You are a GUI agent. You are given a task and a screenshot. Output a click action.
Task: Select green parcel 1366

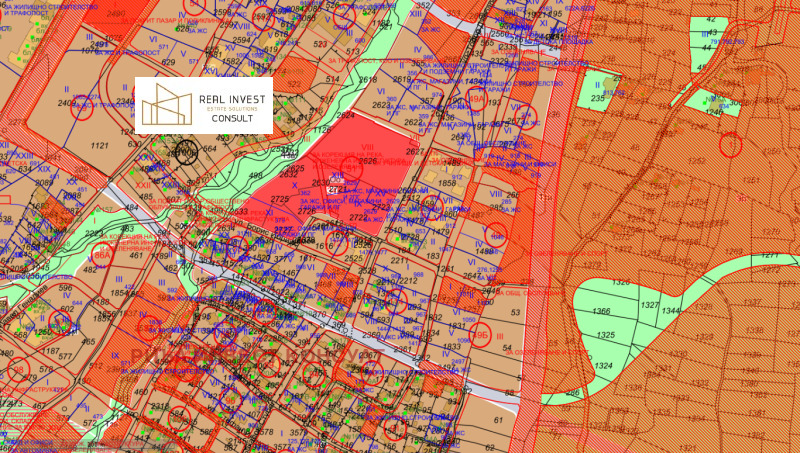coord(602,311)
